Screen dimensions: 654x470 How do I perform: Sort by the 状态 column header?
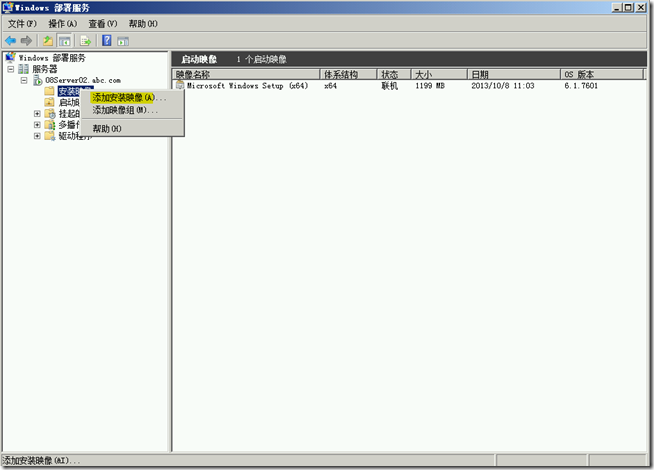tap(394, 74)
